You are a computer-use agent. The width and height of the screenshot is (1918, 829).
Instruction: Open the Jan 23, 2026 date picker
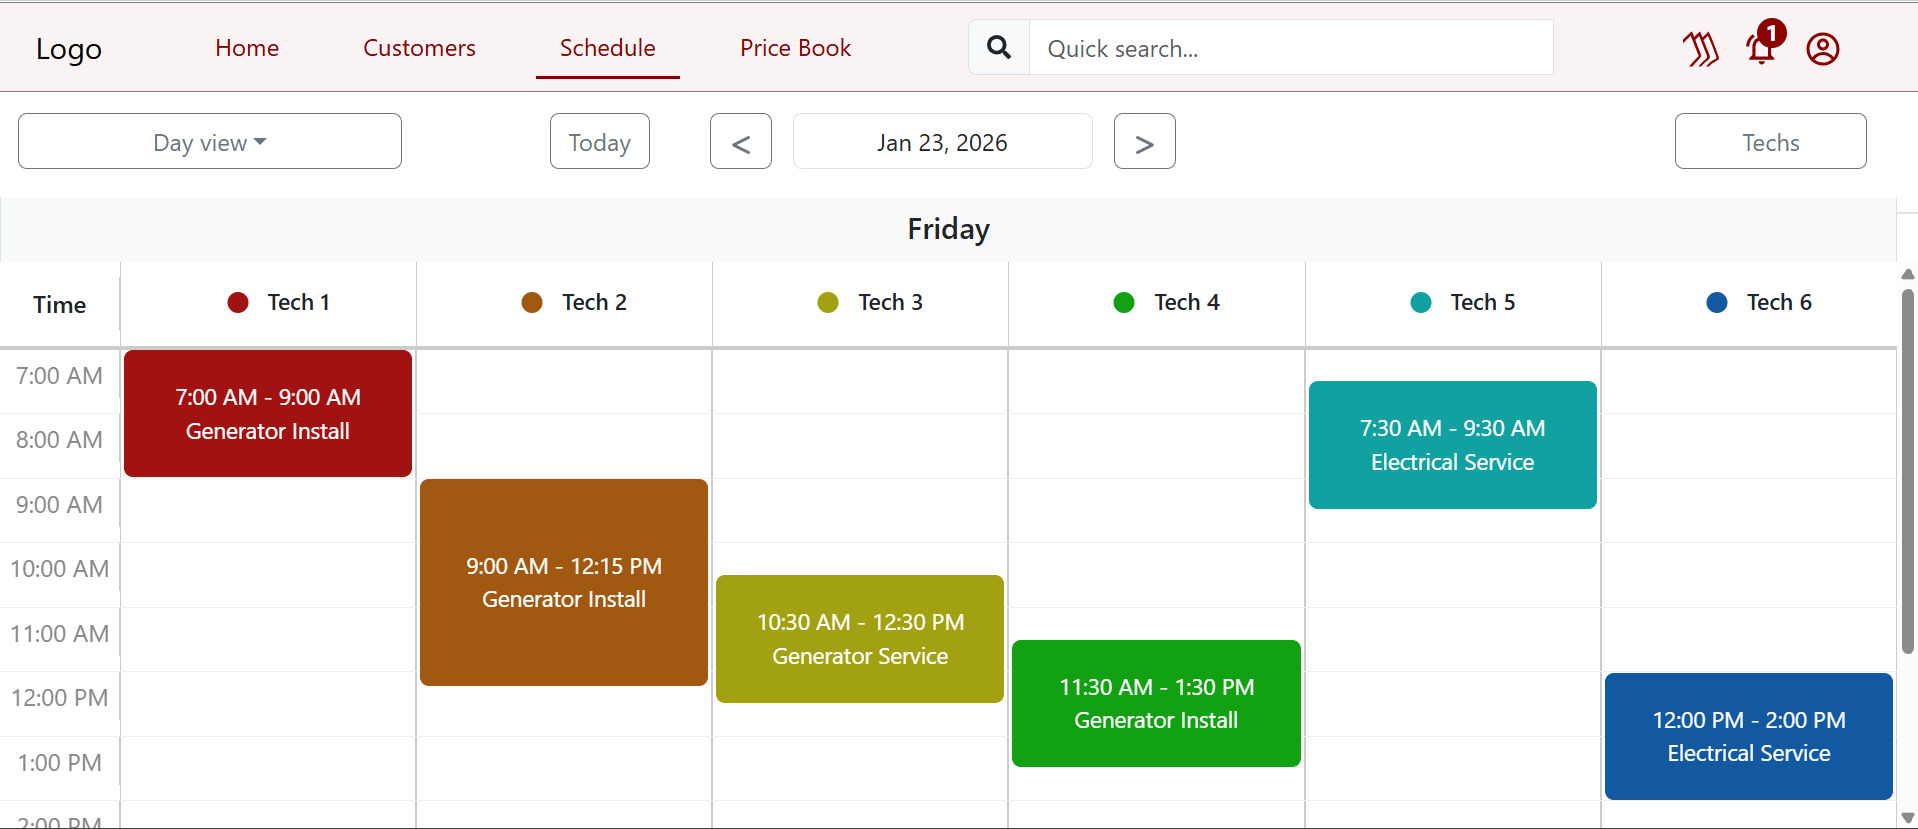point(942,142)
